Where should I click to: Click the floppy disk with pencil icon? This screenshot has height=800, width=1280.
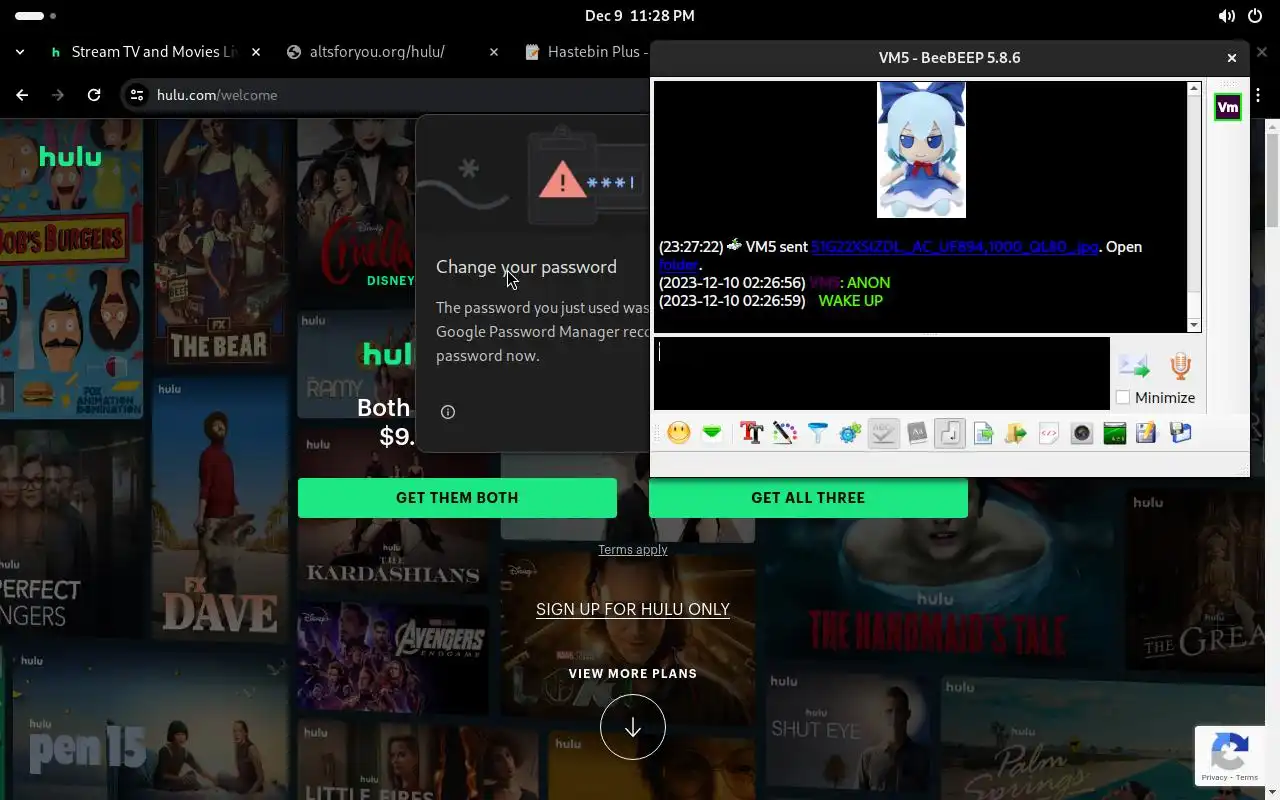point(1147,433)
